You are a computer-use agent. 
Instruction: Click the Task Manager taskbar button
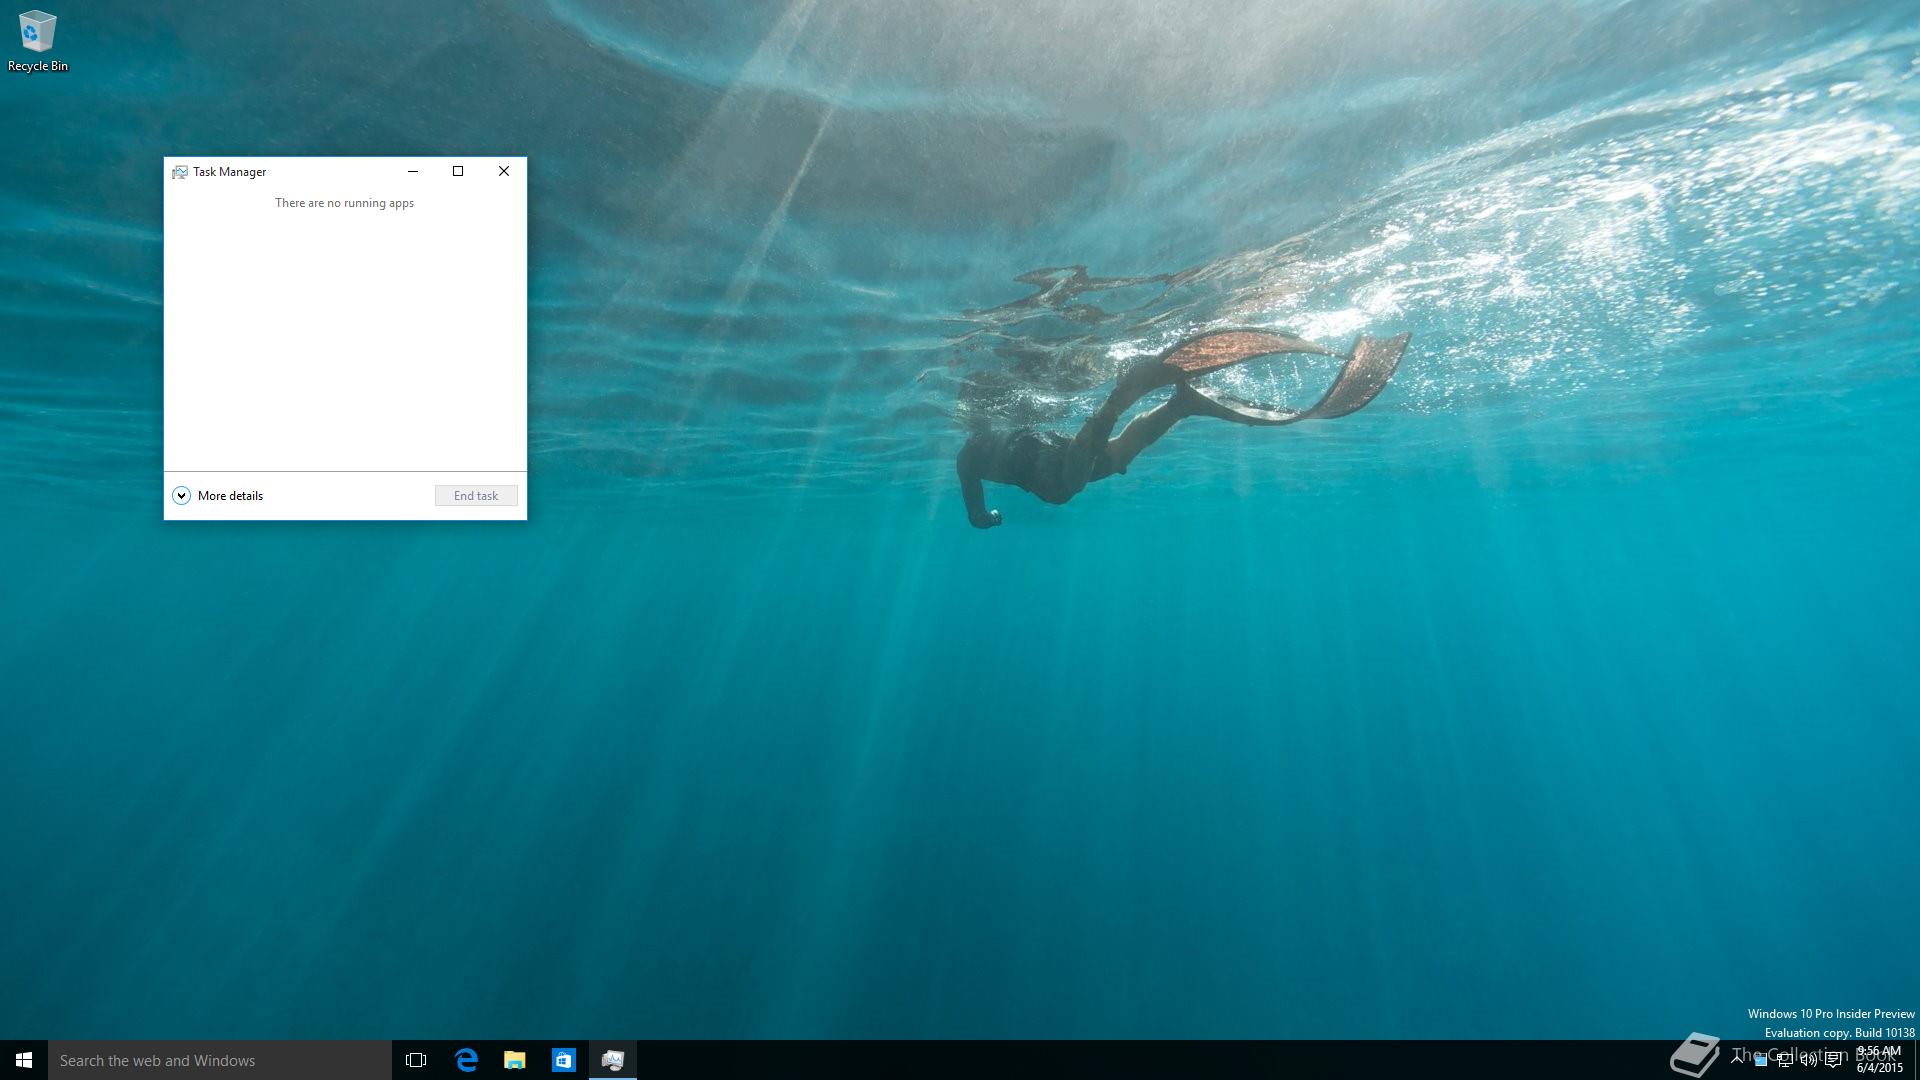[613, 1060]
